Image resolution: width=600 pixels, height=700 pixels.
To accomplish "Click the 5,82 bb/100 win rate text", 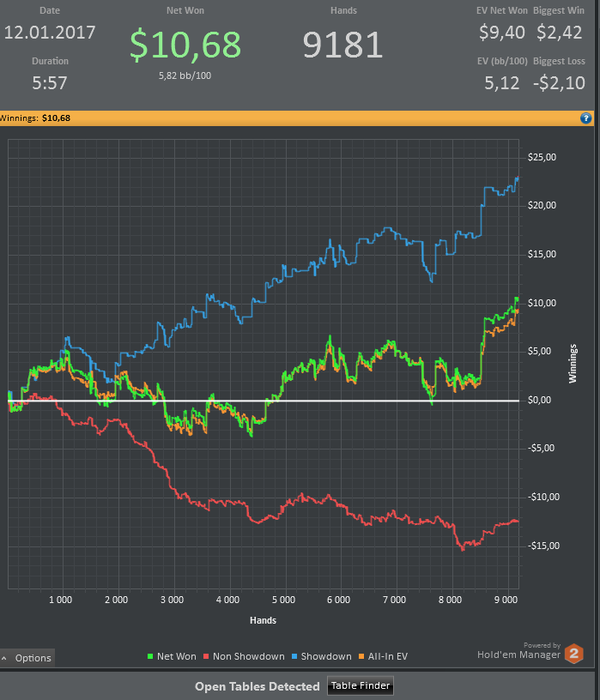I will click(x=185, y=75).
